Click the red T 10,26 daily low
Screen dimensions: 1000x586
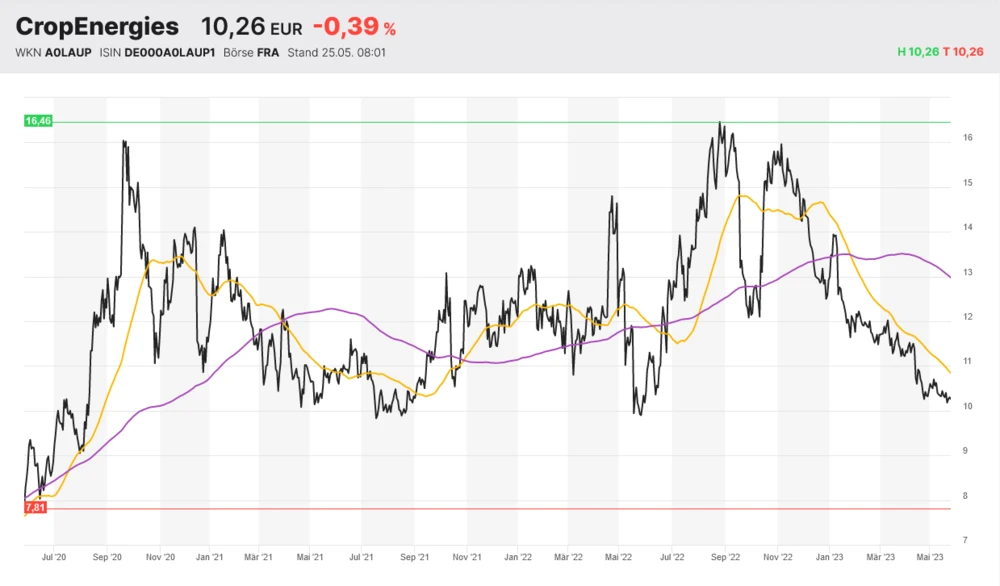pos(964,52)
